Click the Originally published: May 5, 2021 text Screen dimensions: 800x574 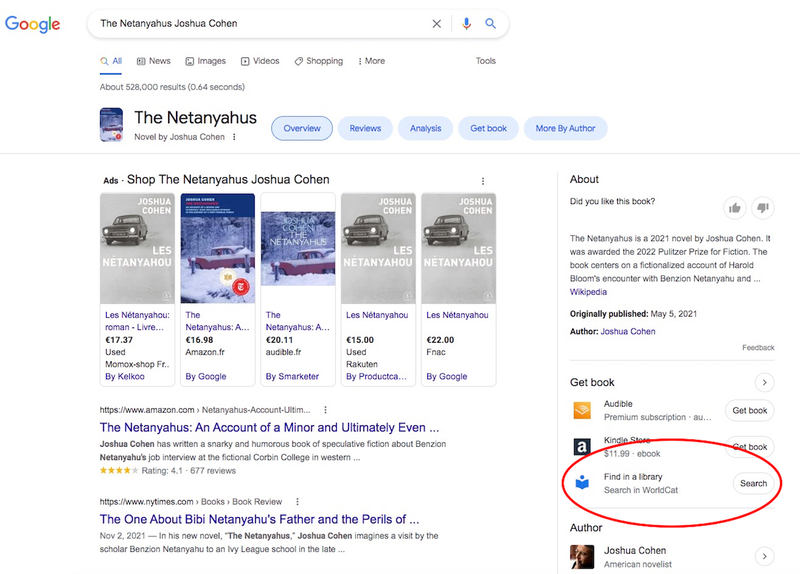click(633, 314)
